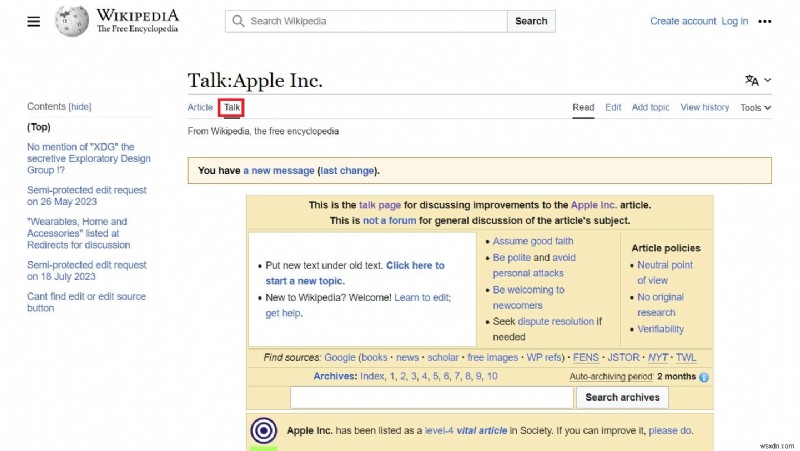Click the 'dispute resolution' link
Image resolution: width=800 pixels, height=451 pixels.
[x=556, y=321]
